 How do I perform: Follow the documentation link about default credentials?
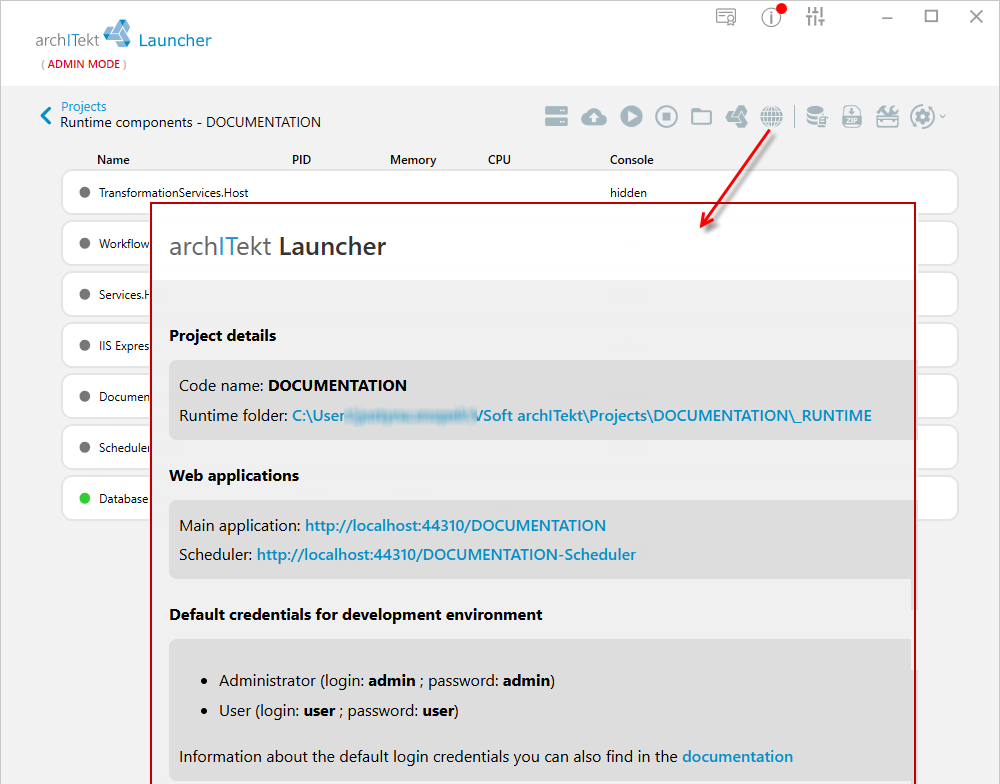point(738,757)
